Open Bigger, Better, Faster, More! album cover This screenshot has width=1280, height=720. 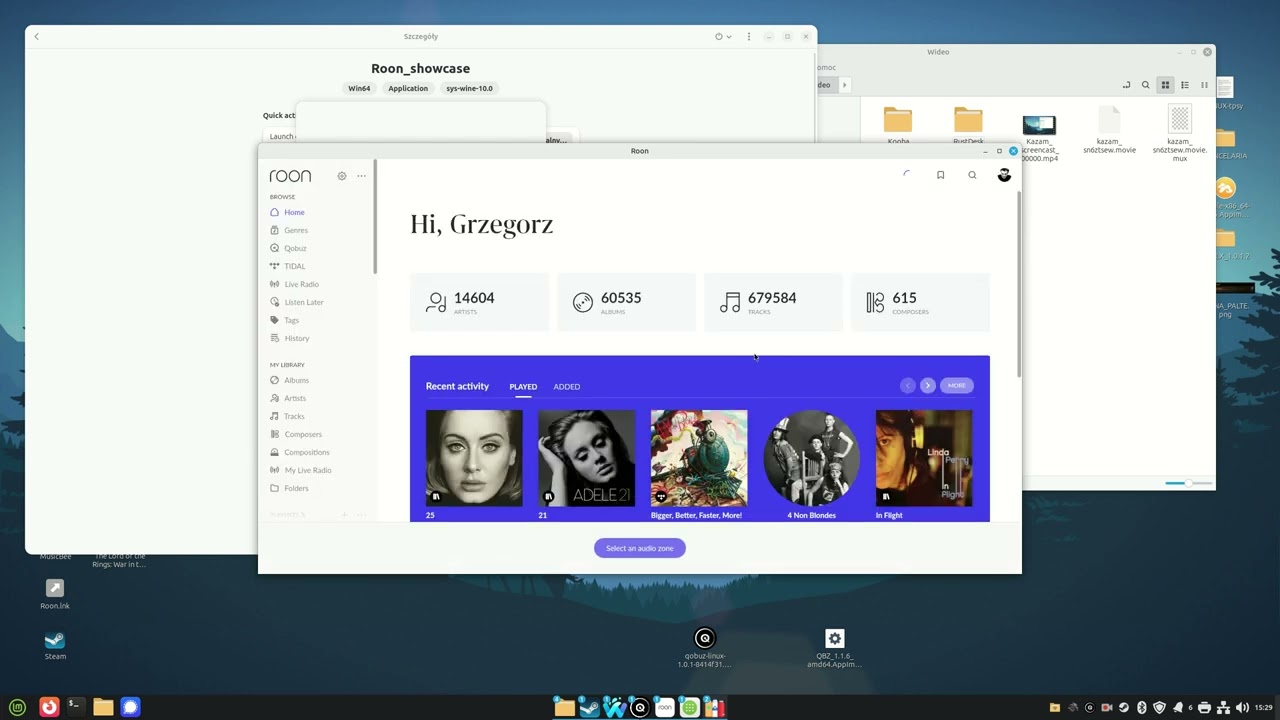pos(699,458)
